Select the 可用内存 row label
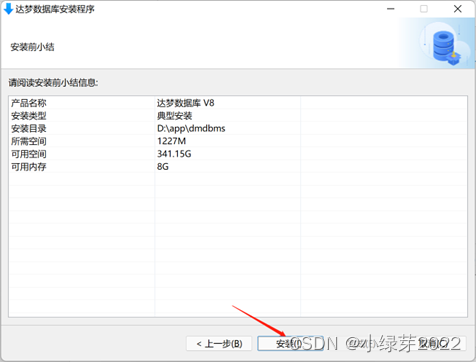Screen dimensions: 476x362 pyautogui.click(x=29, y=166)
